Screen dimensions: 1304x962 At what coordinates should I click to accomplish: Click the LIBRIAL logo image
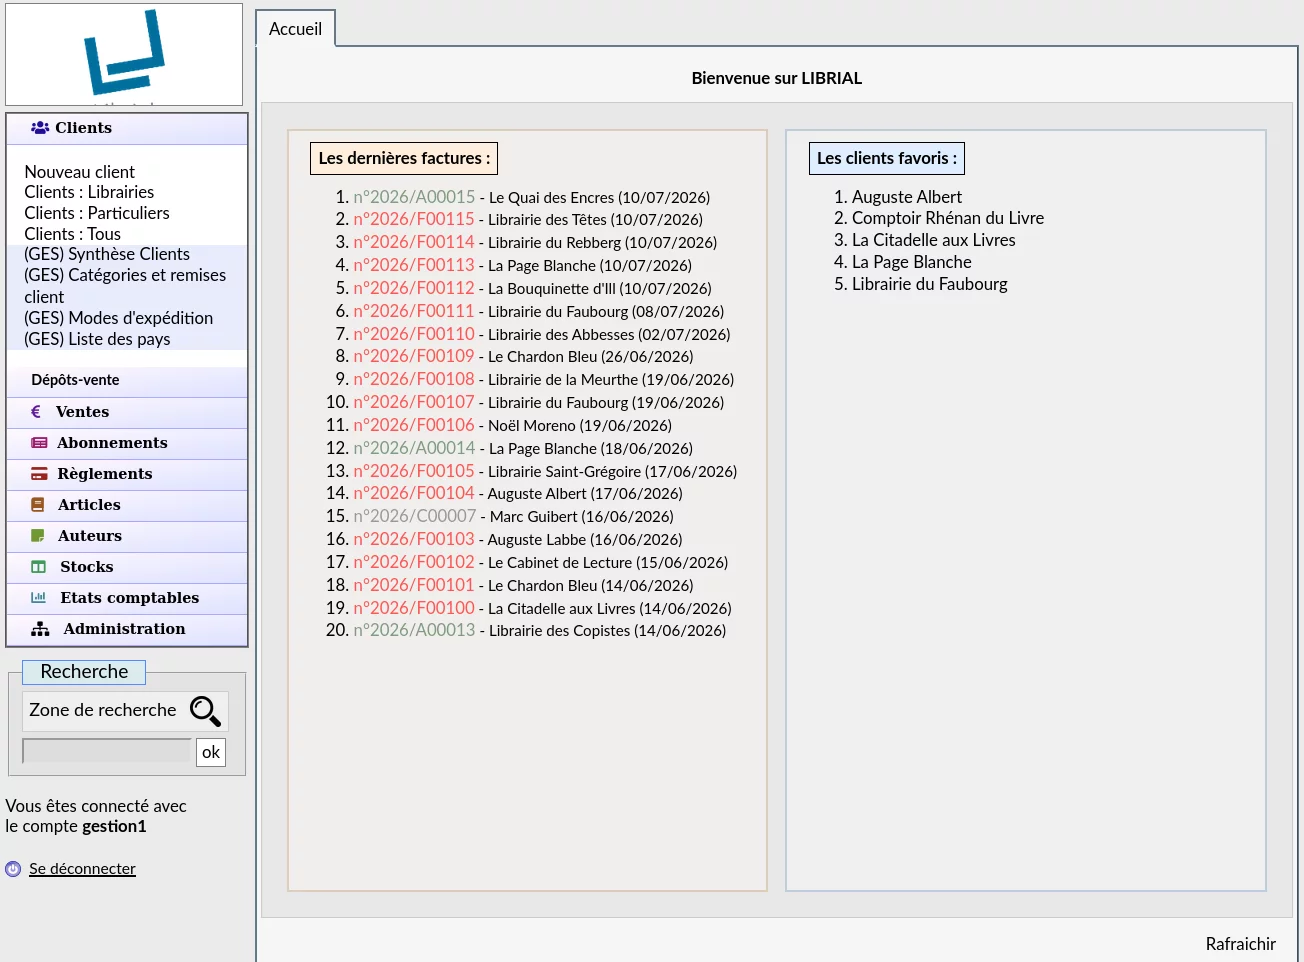pyautogui.click(x=124, y=54)
